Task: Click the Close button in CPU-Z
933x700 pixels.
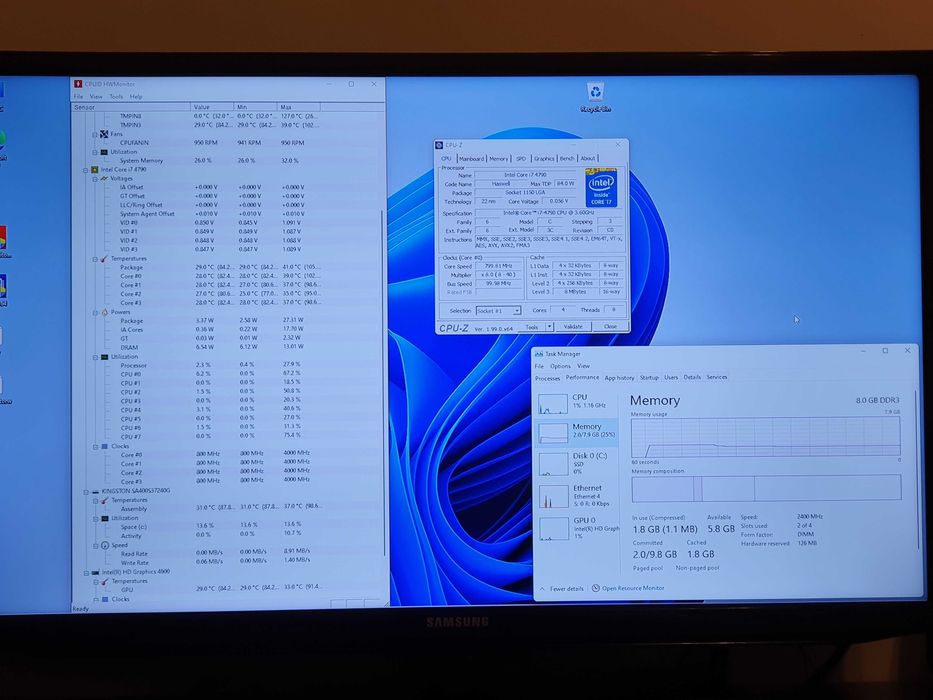Action: (x=610, y=327)
